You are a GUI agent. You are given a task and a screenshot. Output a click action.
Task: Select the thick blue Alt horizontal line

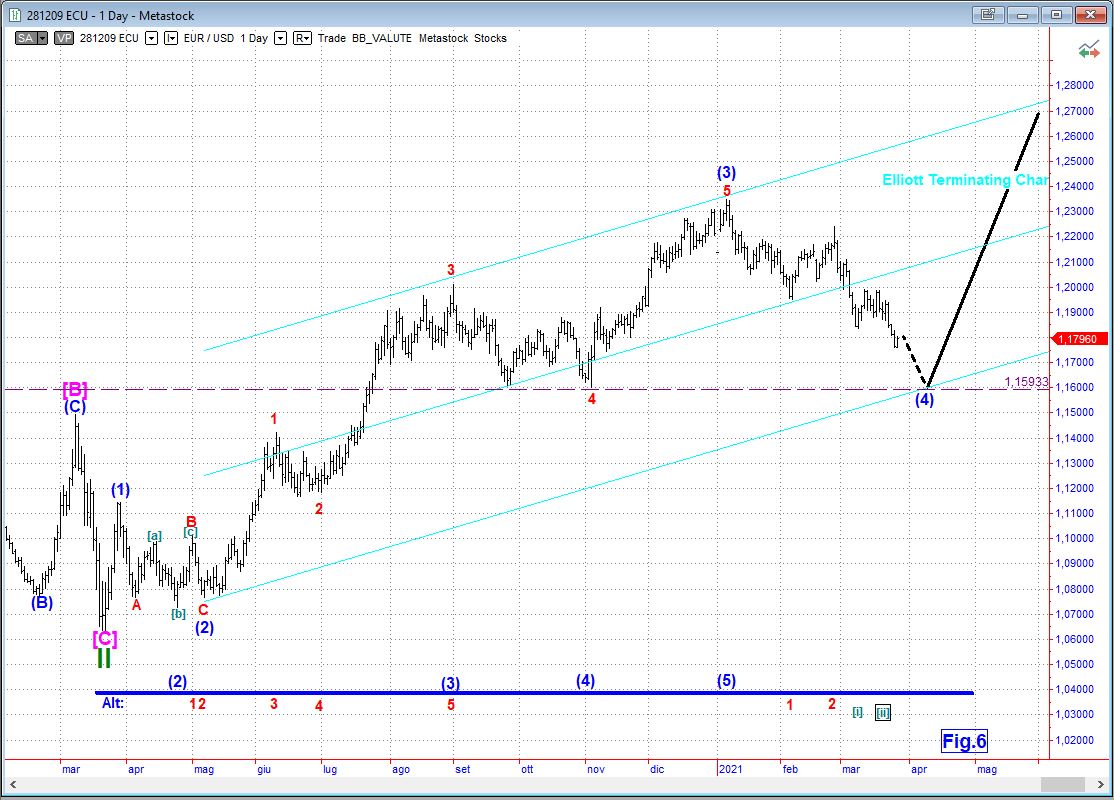click(534, 692)
